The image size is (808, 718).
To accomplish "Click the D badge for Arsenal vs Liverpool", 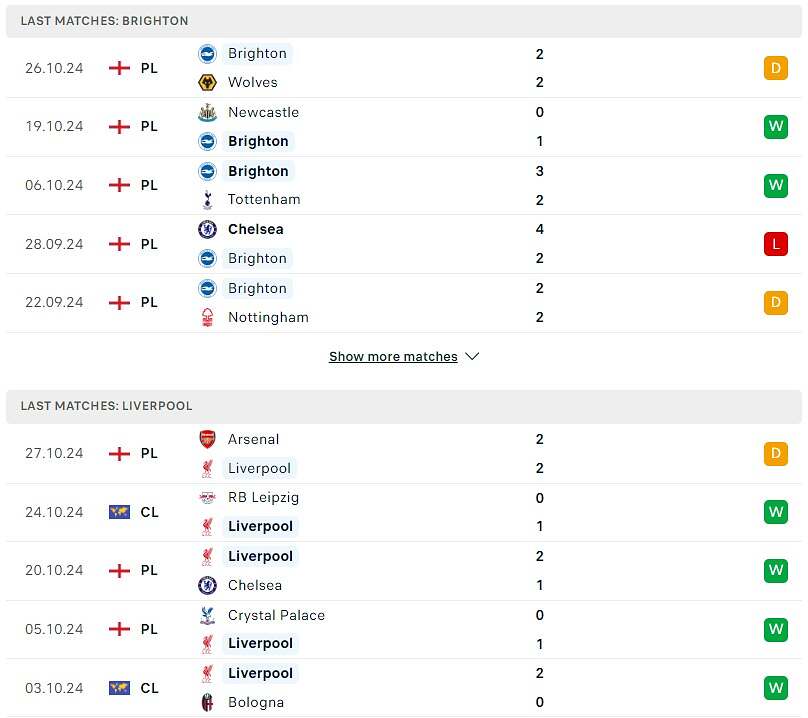I will point(776,453).
